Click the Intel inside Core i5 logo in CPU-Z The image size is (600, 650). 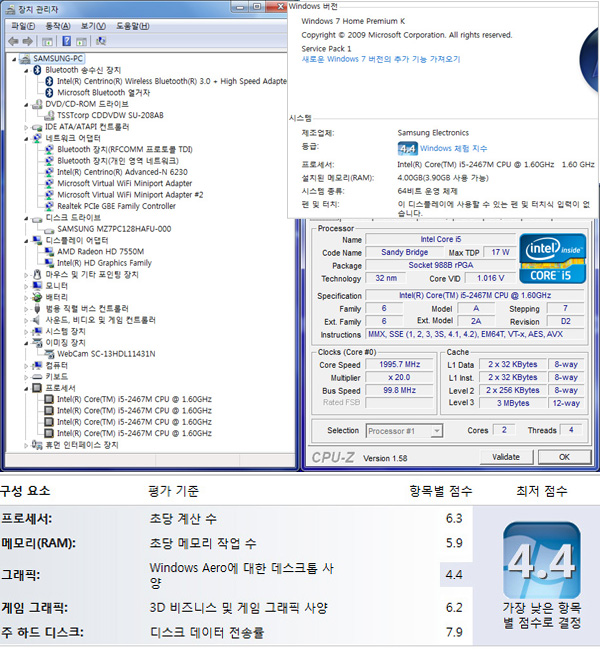552,258
